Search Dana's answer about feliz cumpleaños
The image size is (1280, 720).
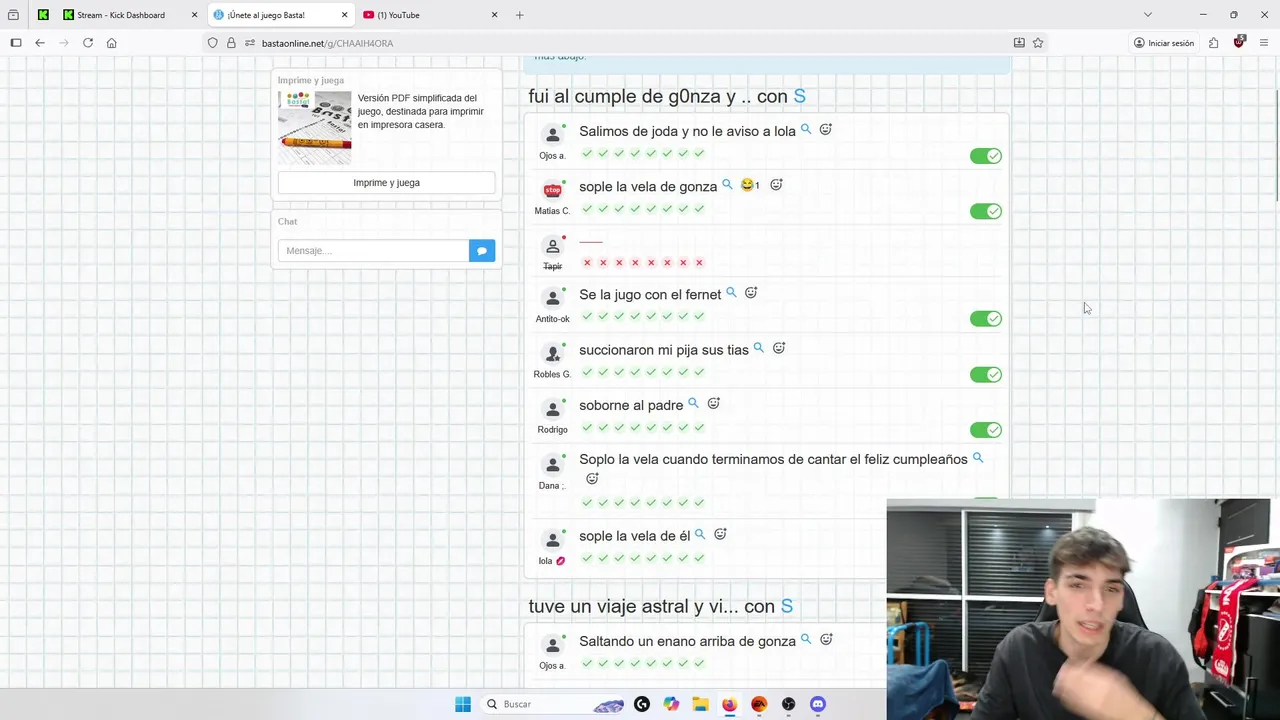[978, 458]
